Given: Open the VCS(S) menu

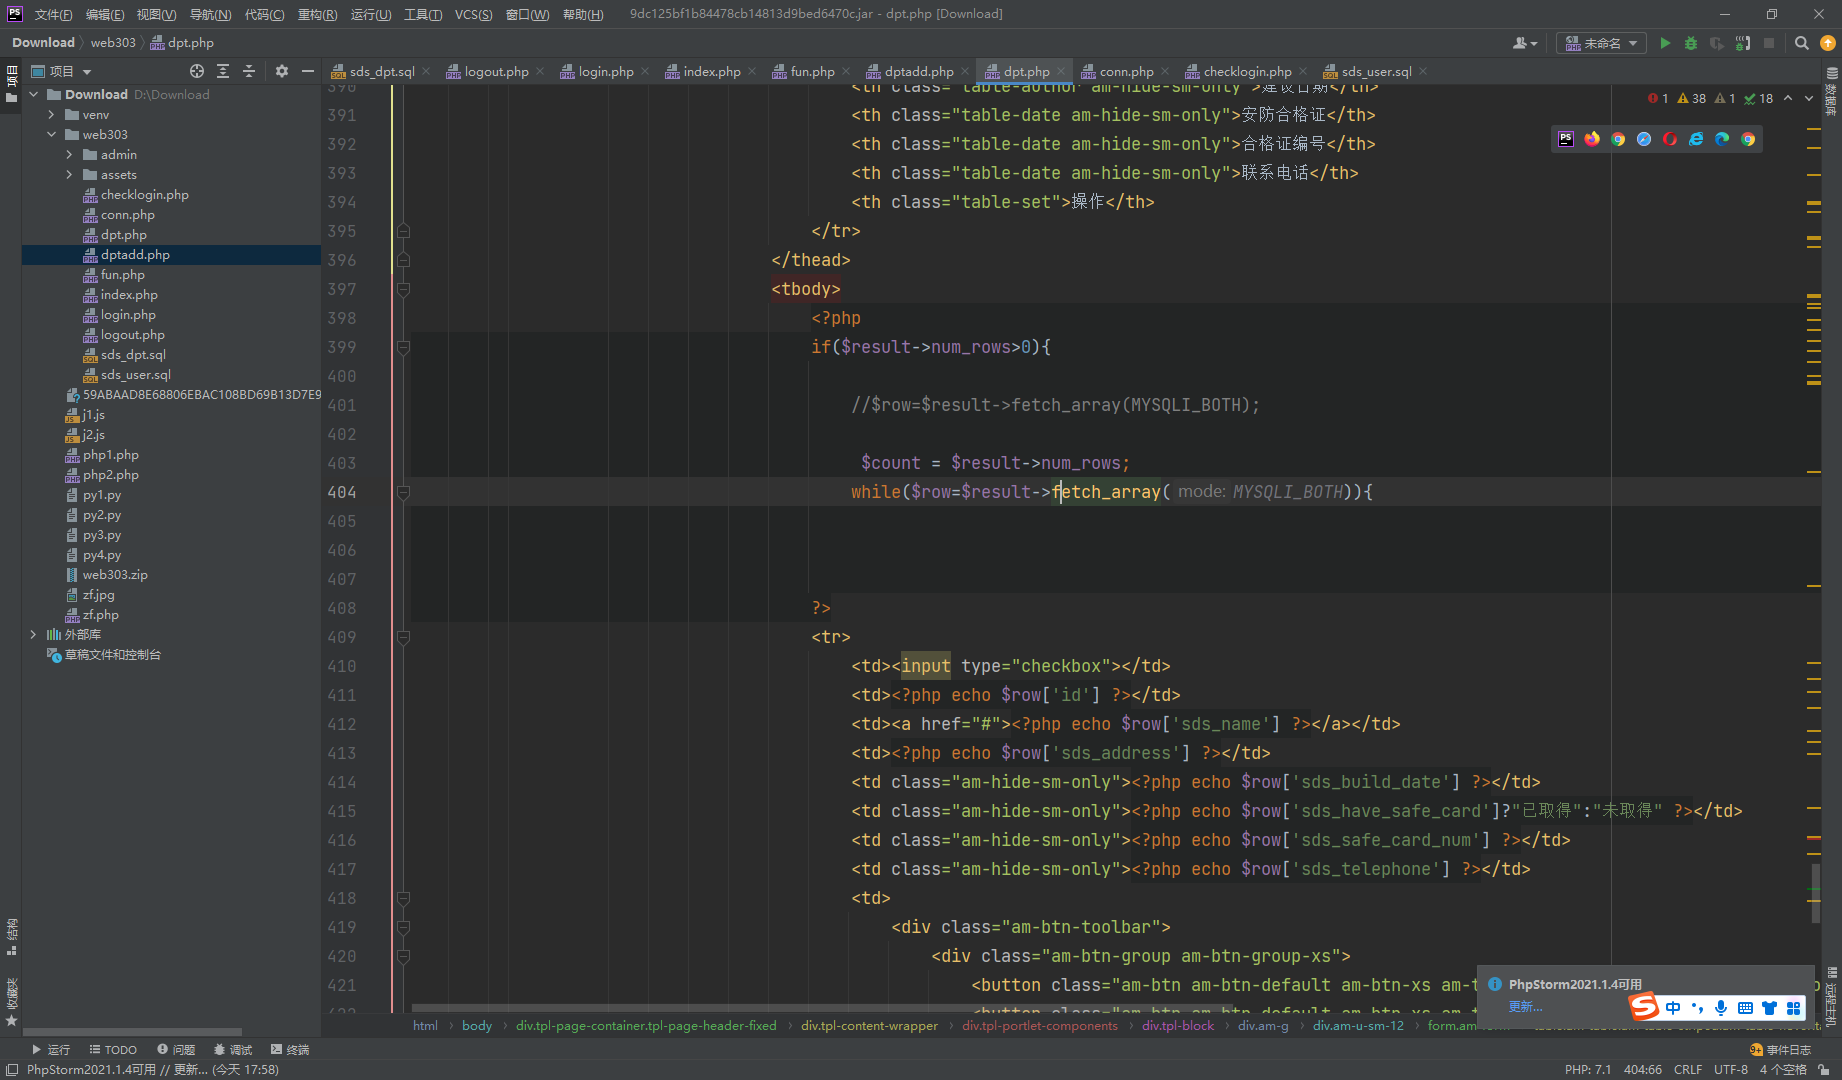Looking at the screenshot, I should click(473, 14).
